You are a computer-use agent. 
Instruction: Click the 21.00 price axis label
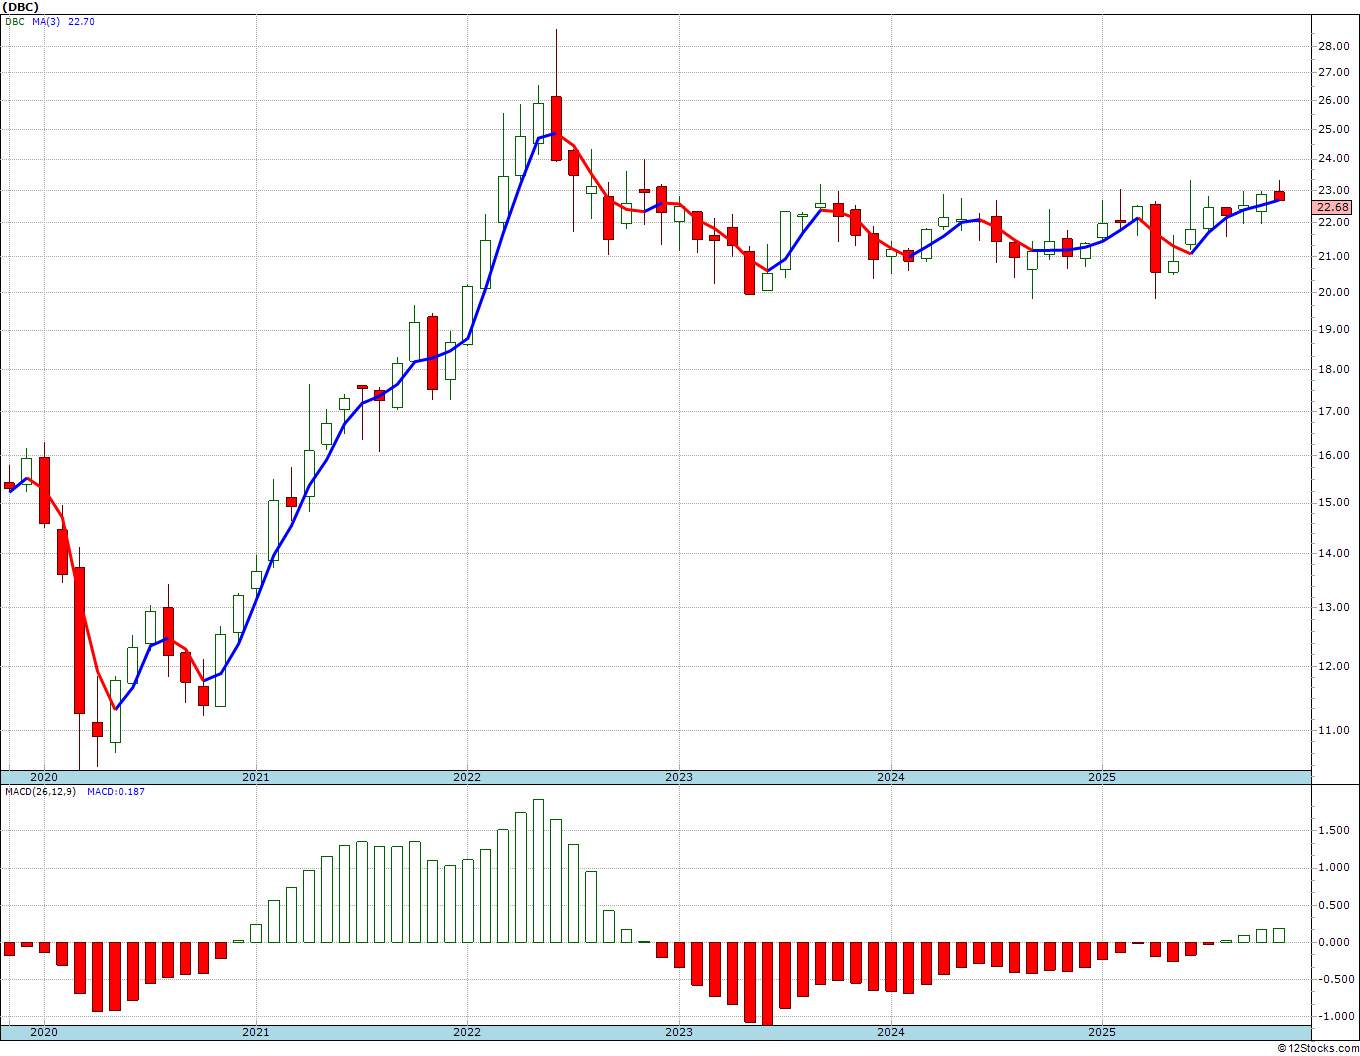point(1334,257)
